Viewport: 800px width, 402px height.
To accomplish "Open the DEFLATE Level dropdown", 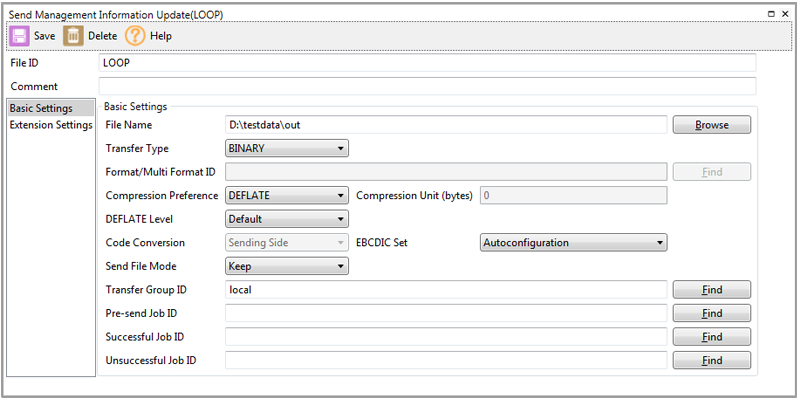I will pos(287,219).
